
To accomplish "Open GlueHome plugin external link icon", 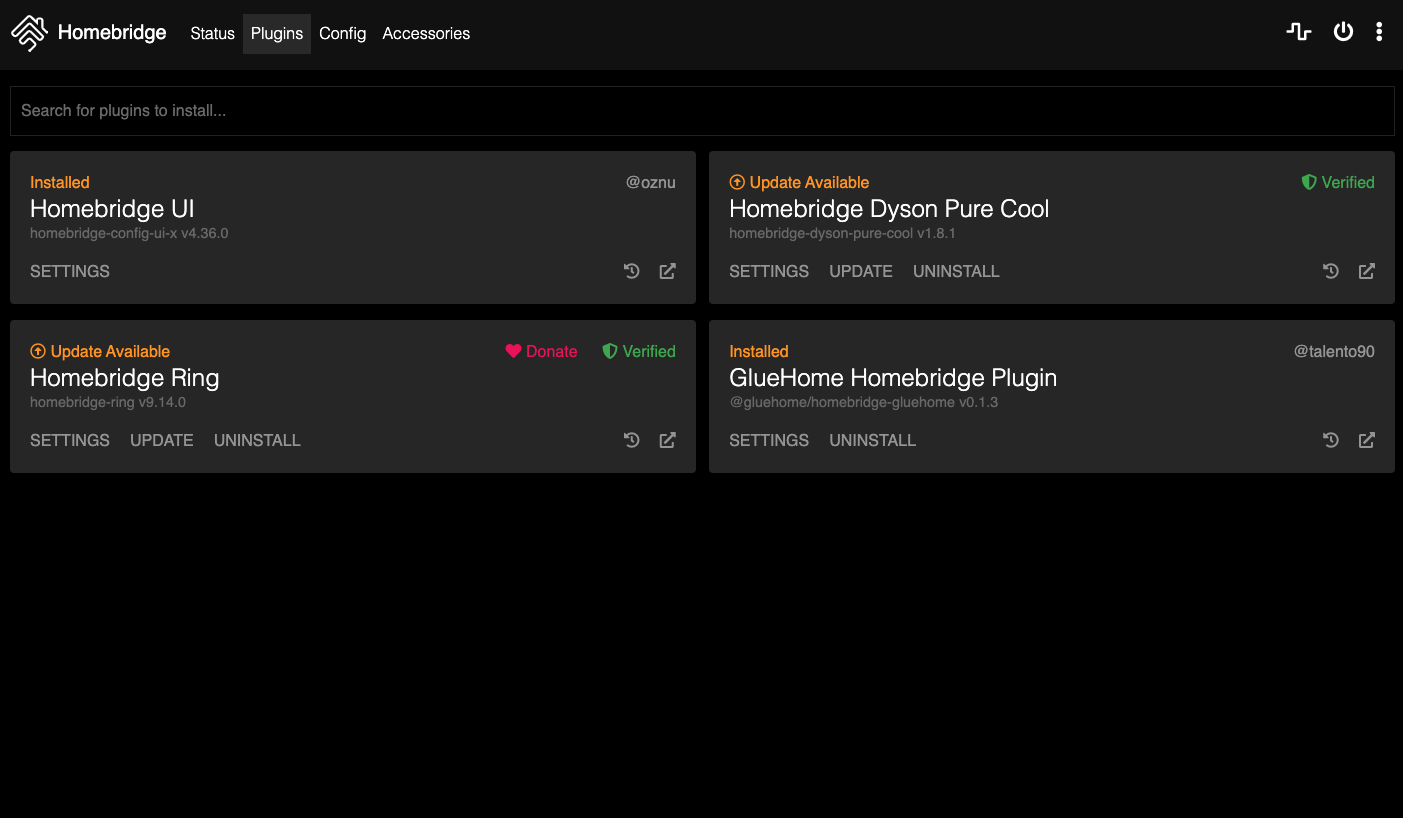I will coord(1366,440).
